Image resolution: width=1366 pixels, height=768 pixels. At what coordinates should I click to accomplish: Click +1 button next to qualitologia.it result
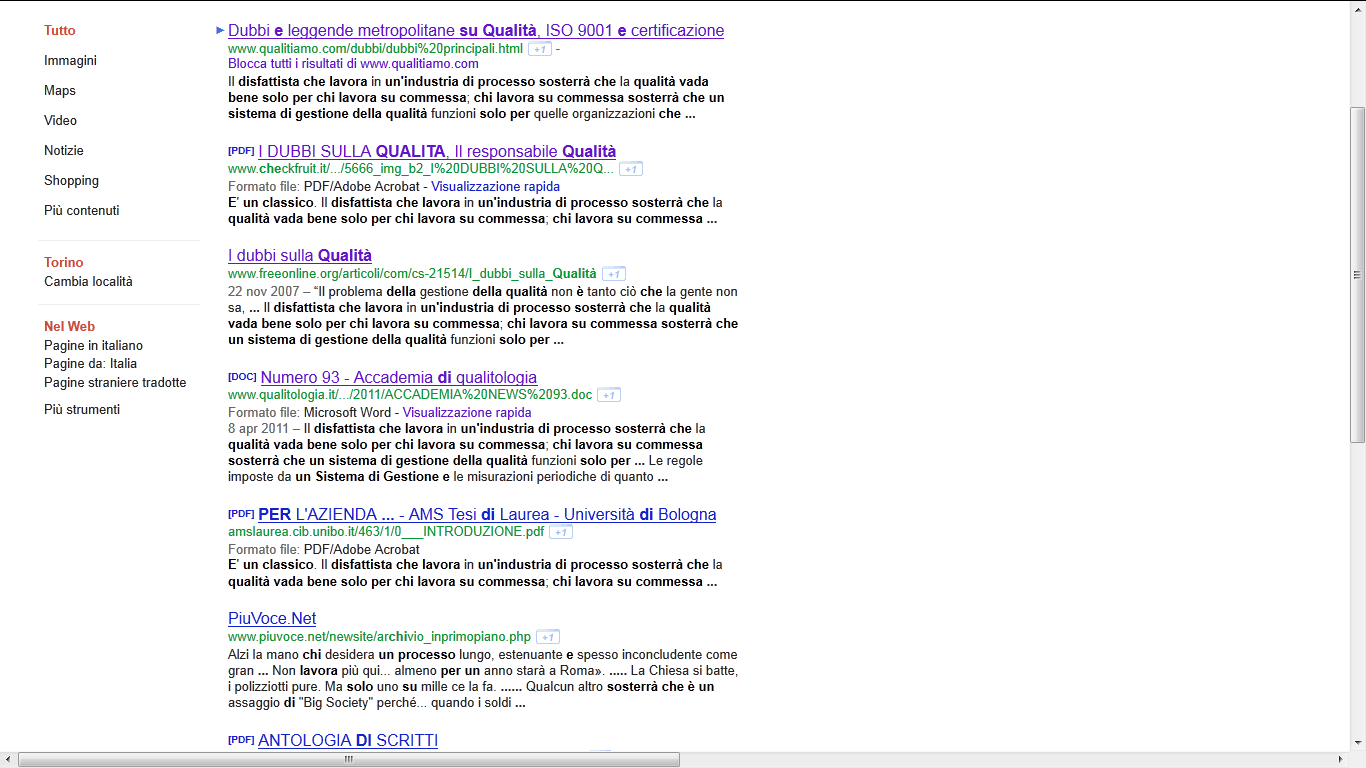pyautogui.click(x=609, y=395)
